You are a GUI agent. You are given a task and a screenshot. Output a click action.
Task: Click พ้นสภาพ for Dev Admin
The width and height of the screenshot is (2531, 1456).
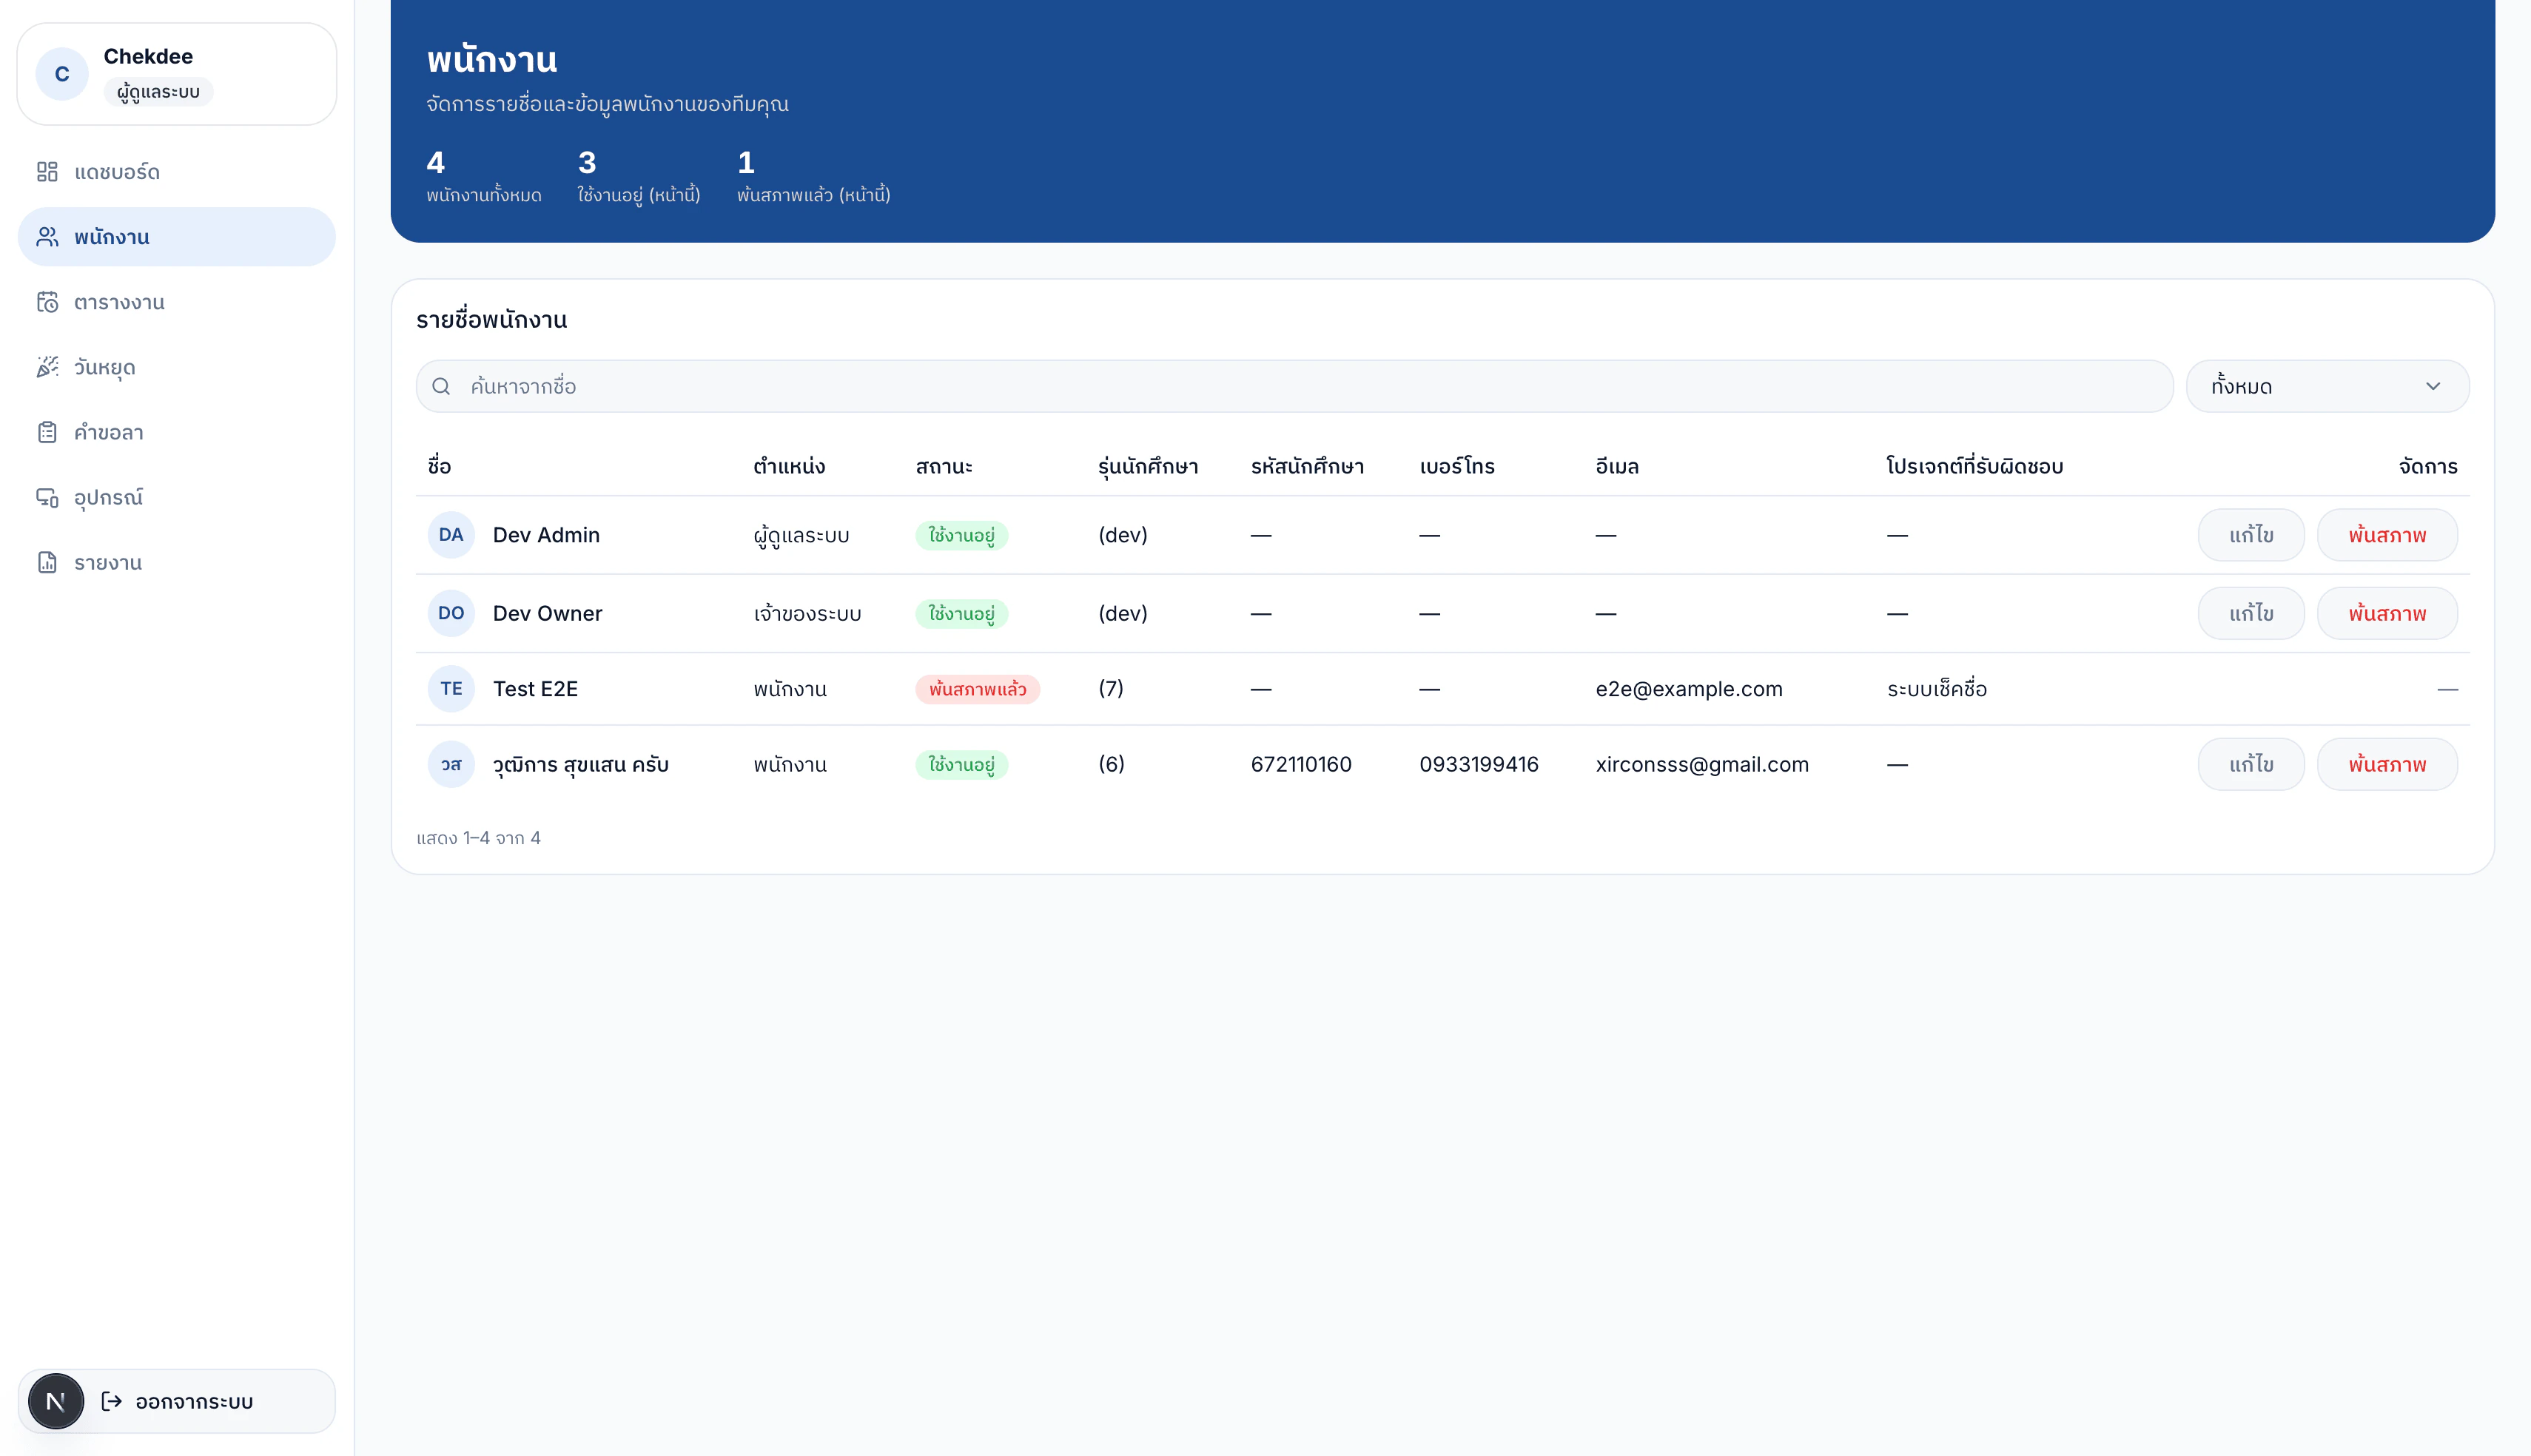(2387, 535)
